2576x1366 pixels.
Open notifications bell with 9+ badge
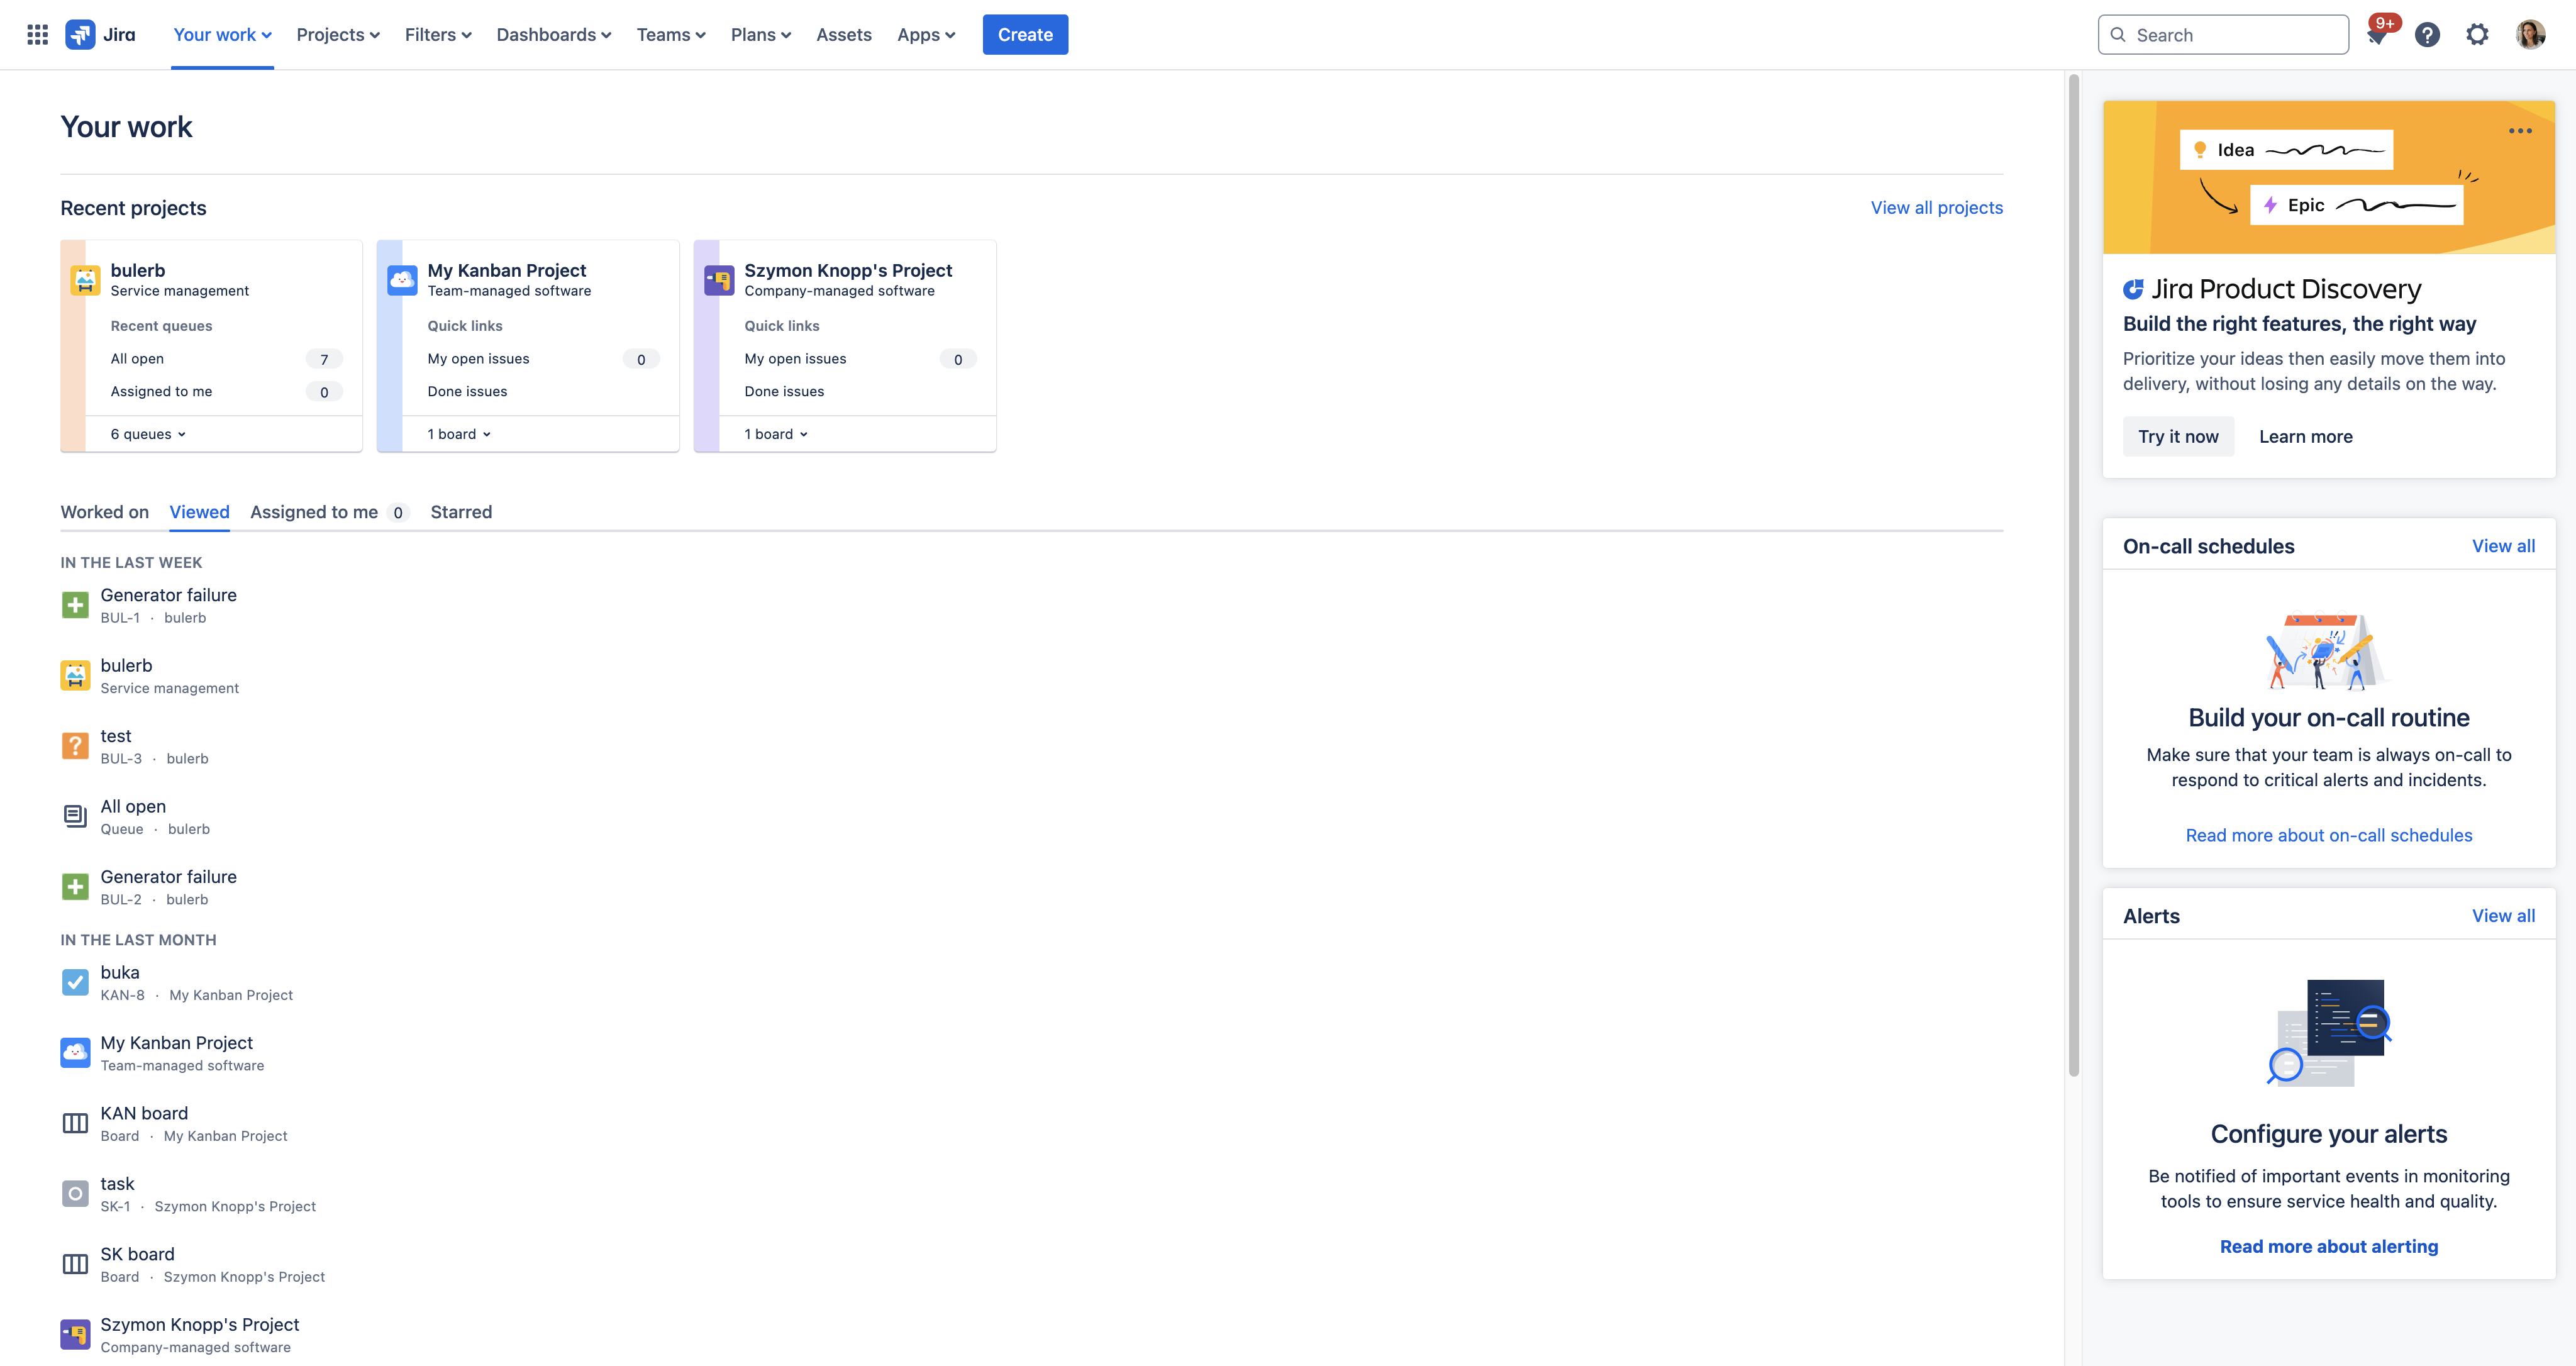click(x=2378, y=35)
